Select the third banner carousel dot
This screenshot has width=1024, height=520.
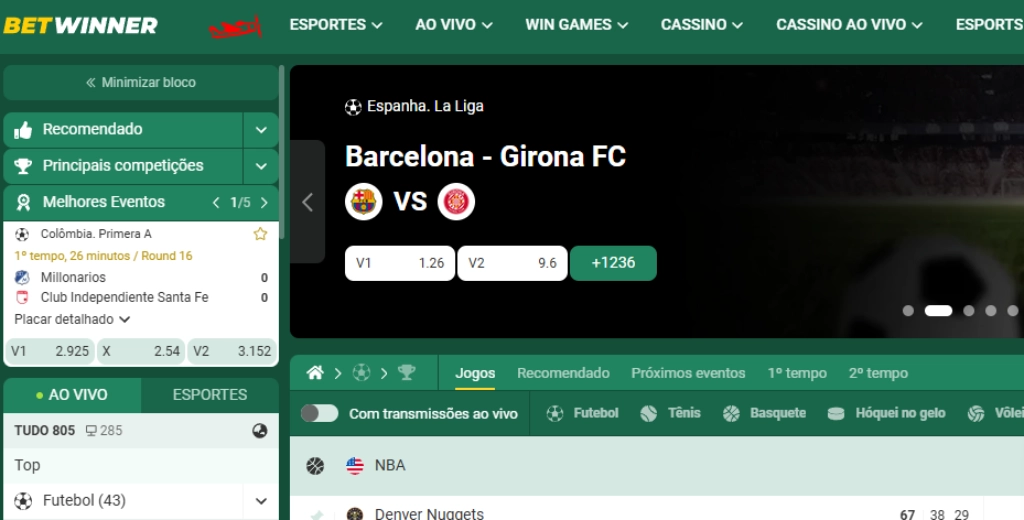pos(968,311)
